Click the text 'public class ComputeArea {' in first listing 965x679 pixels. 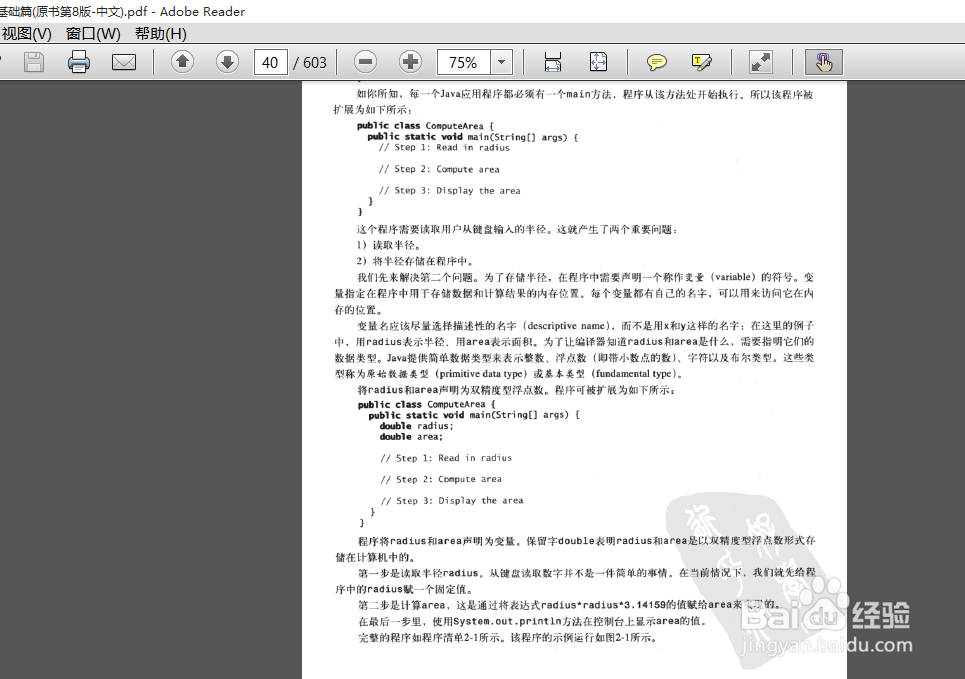click(x=425, y=126)
